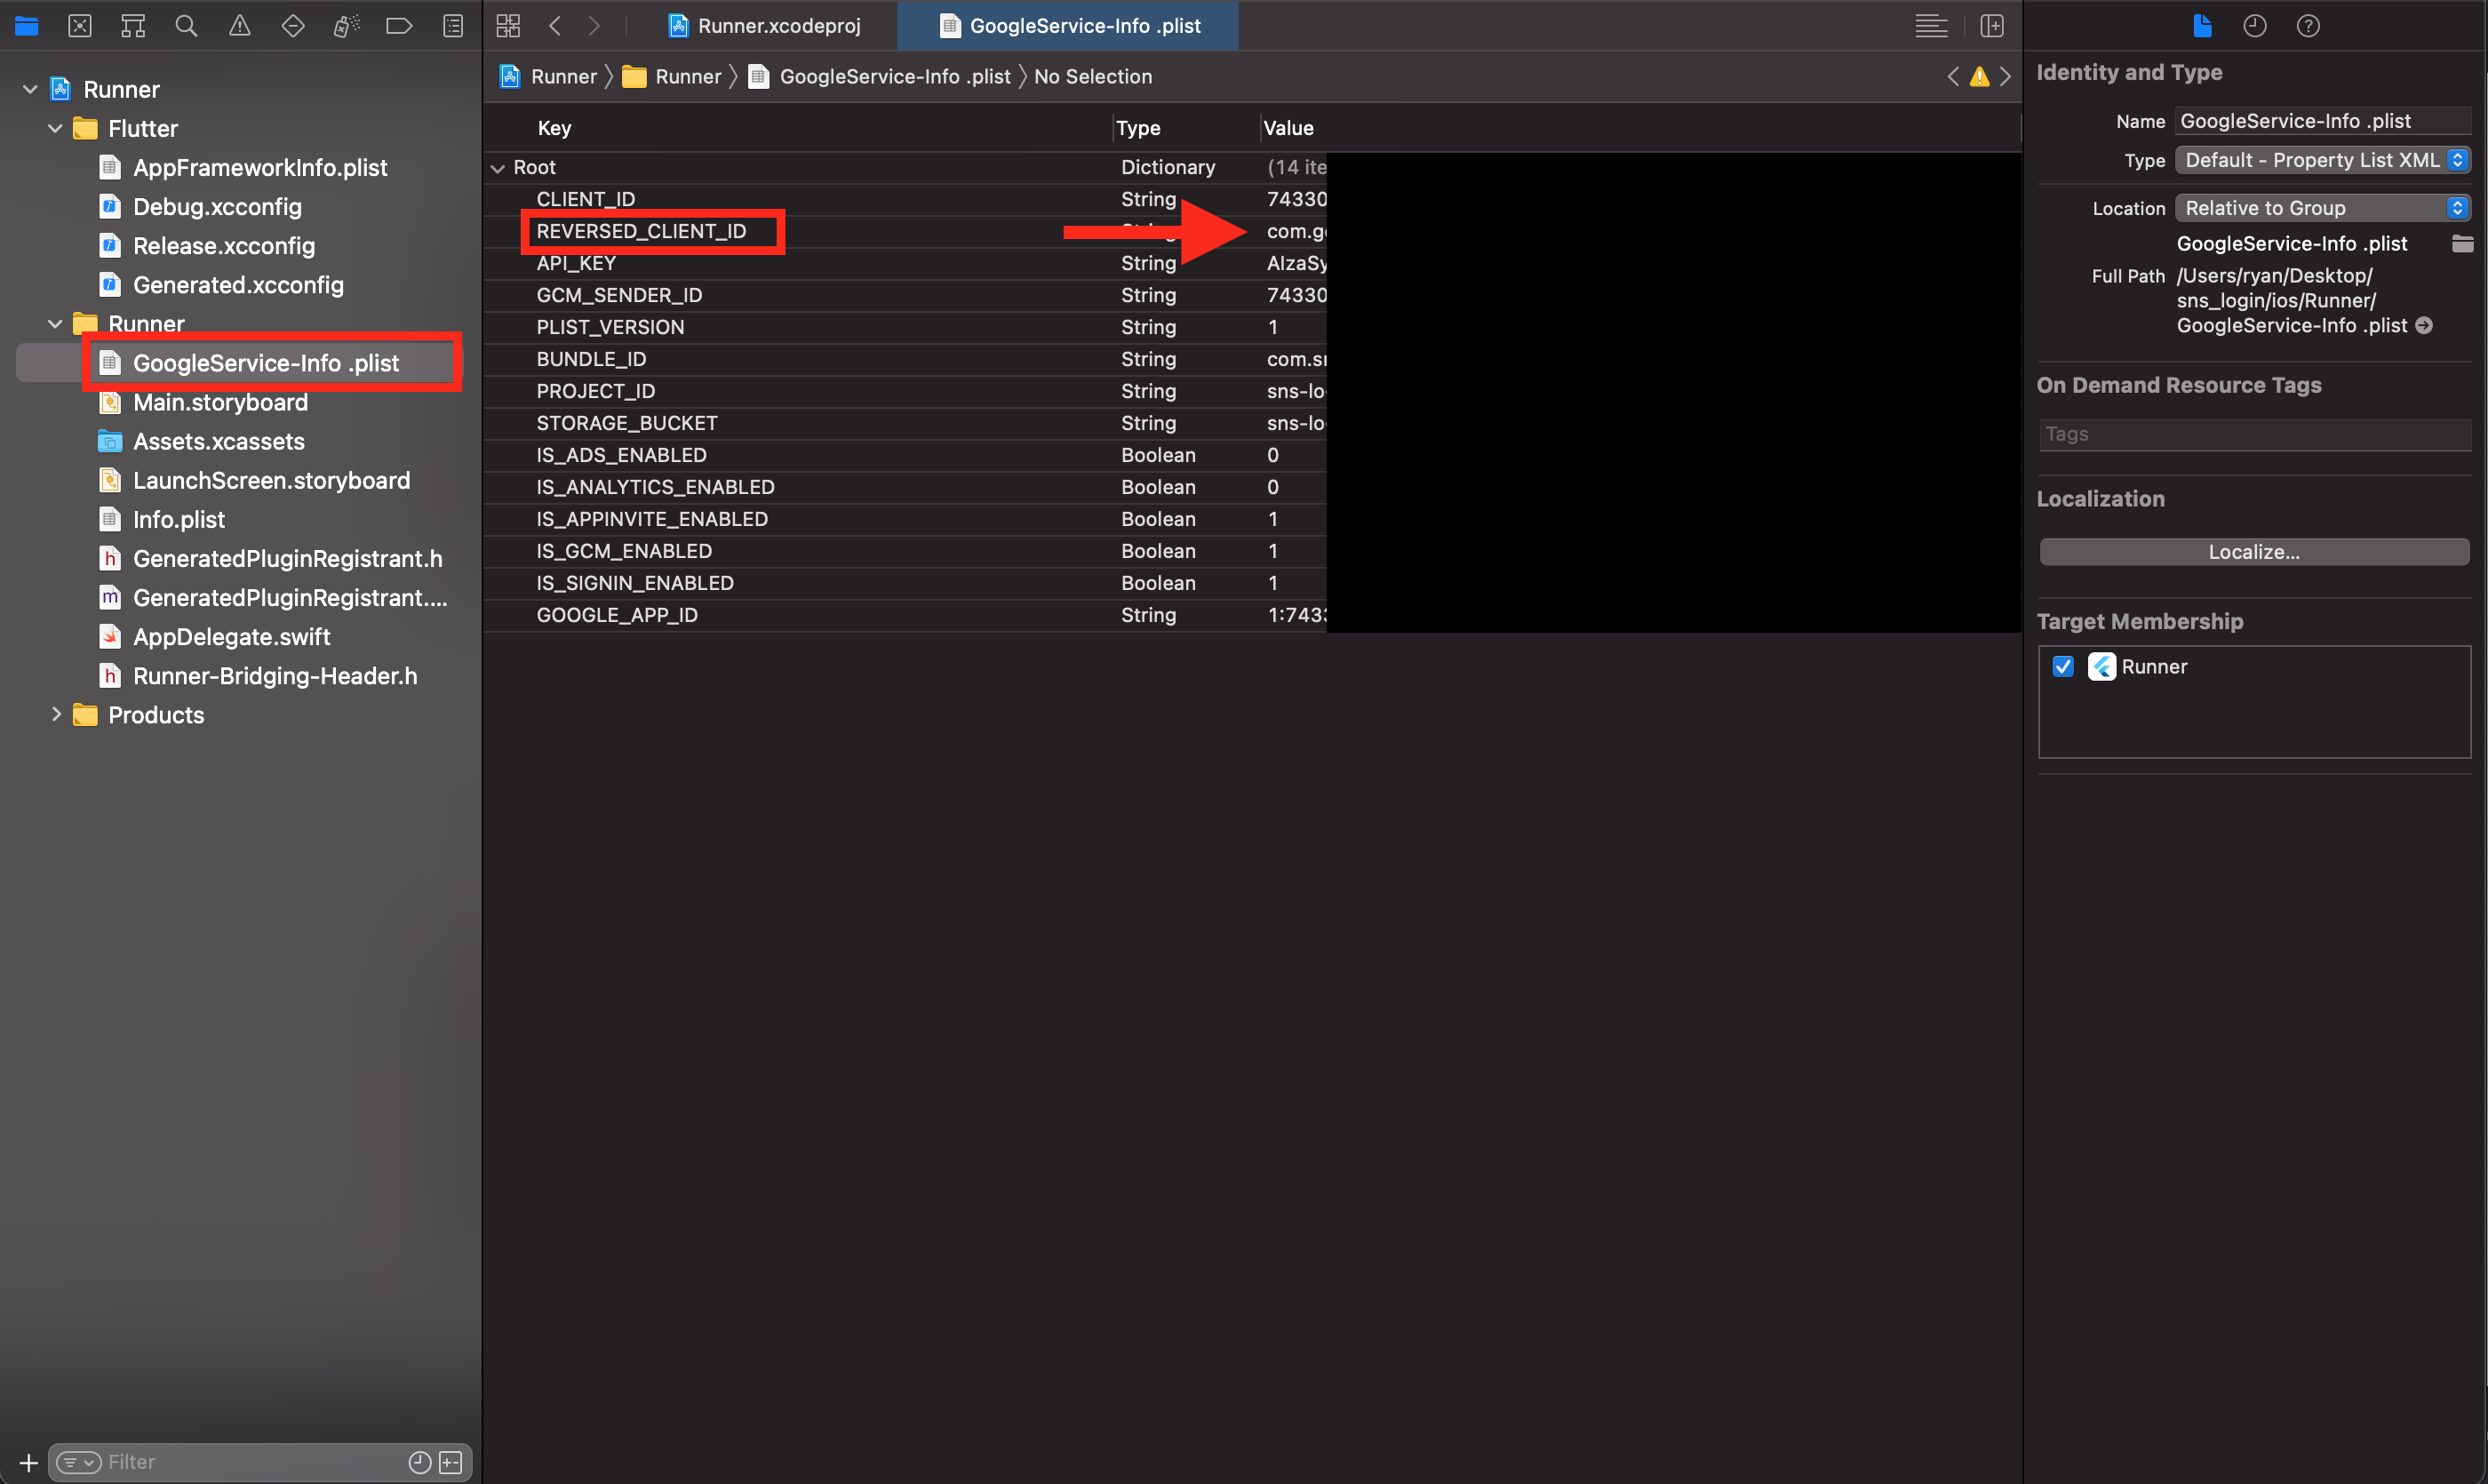
Task: Open the Type Property List XML dropdown
Action: pos(2322,160)
